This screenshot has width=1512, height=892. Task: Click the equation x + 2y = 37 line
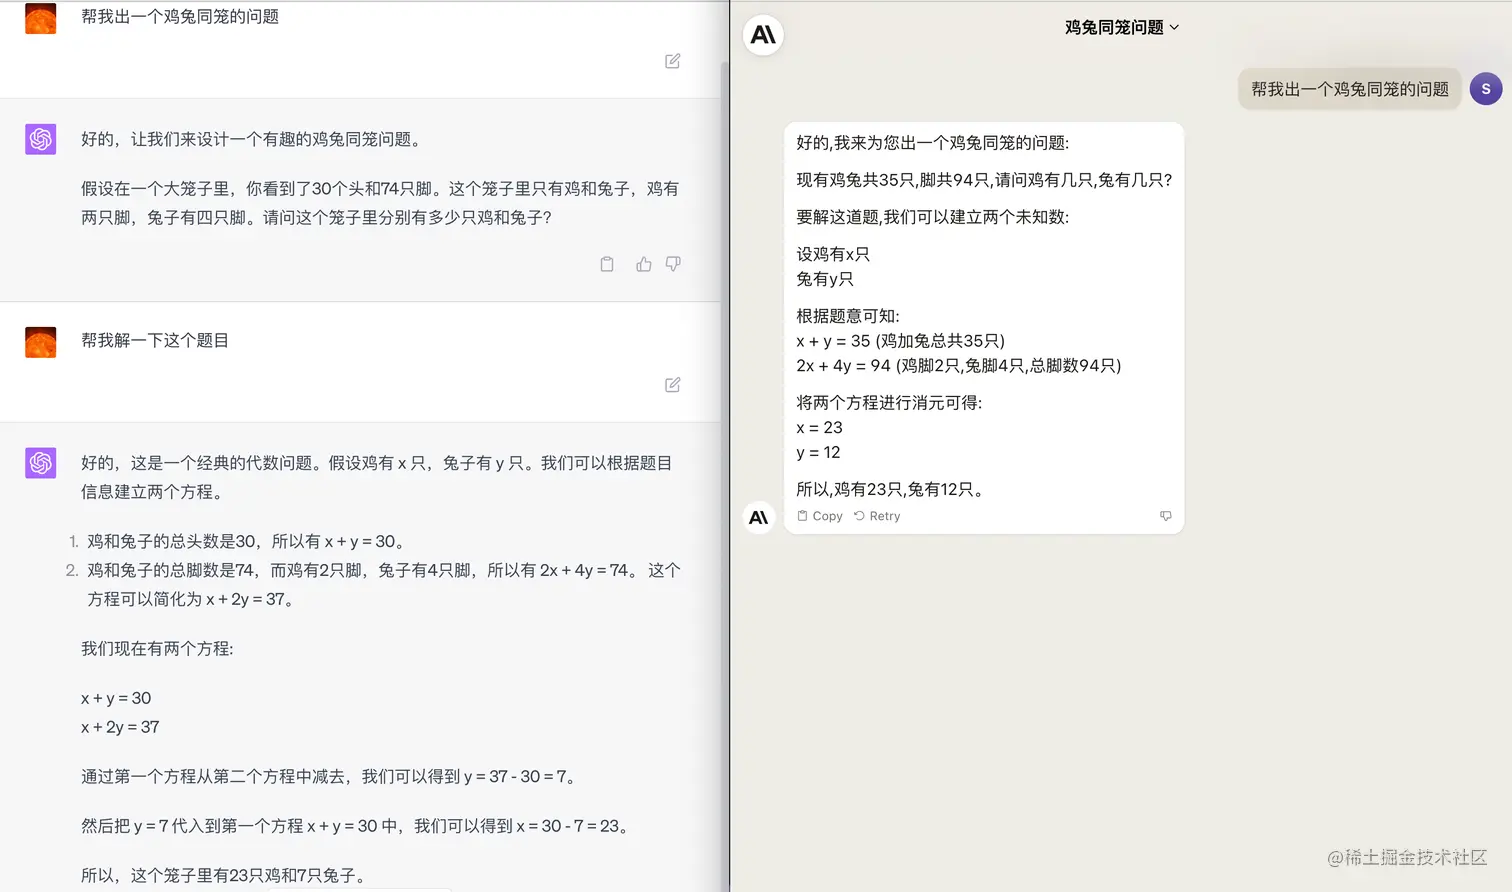120,727
